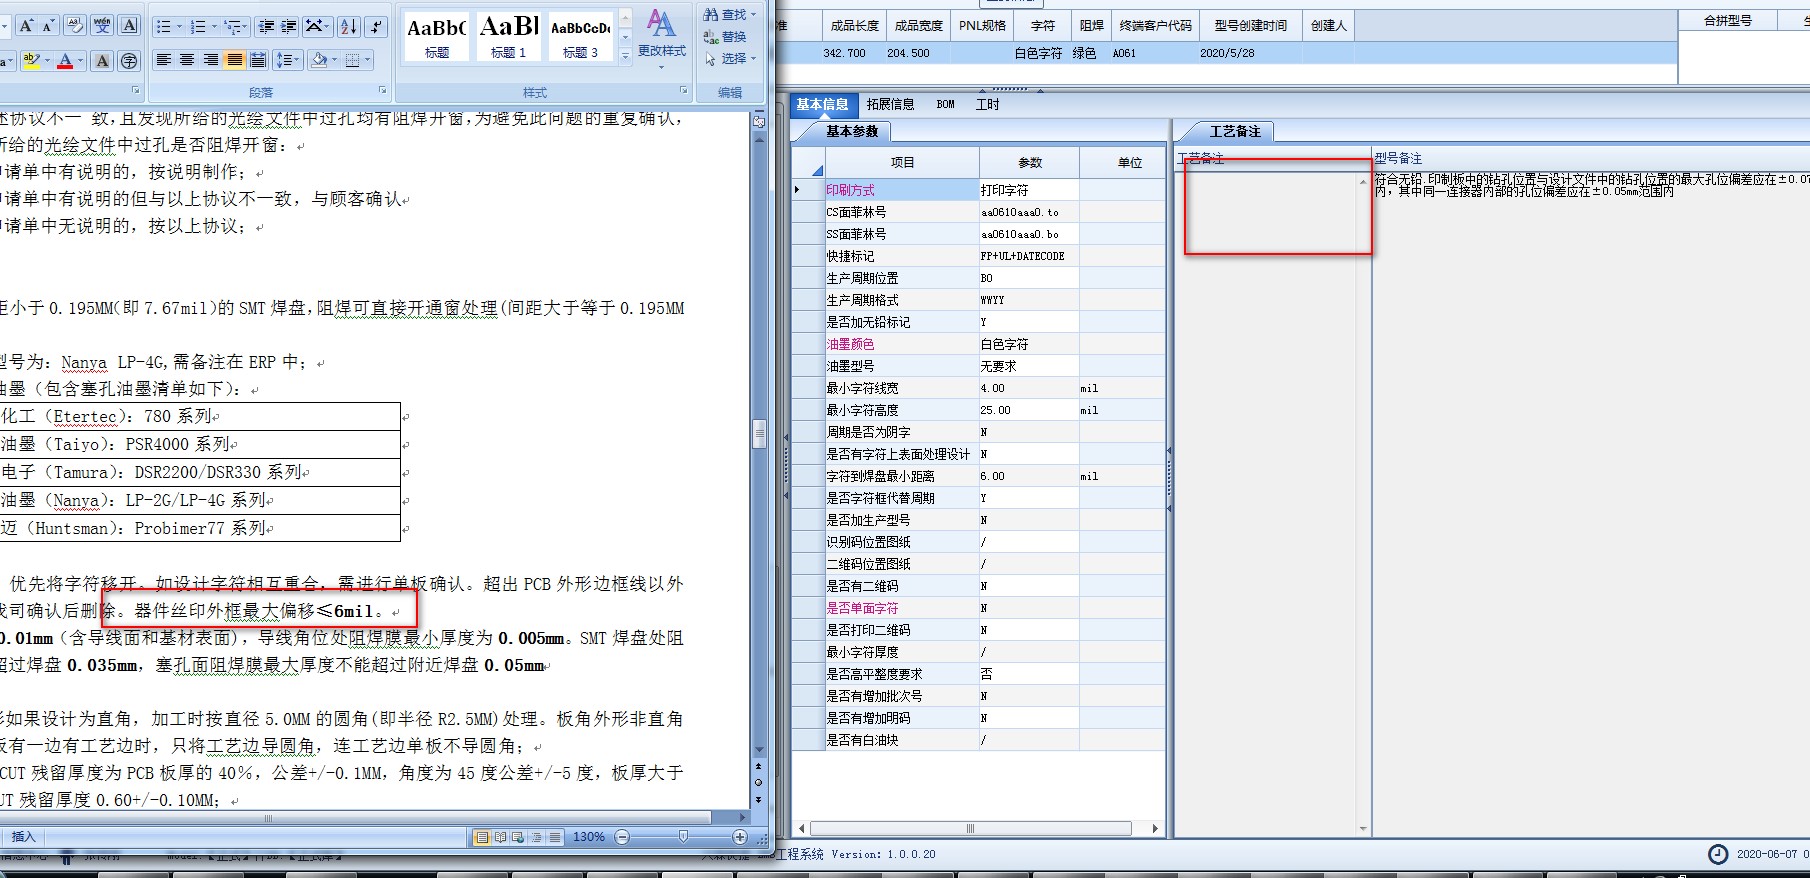Open font color dropdown arrow

81,61
